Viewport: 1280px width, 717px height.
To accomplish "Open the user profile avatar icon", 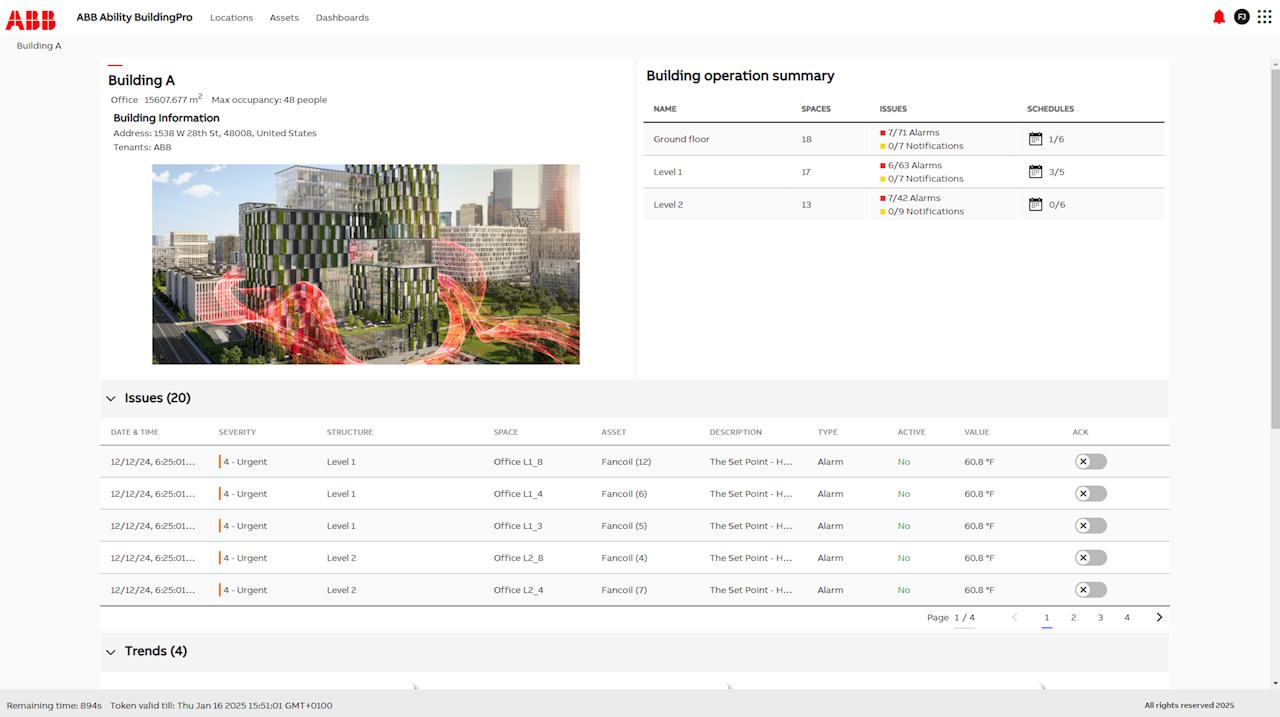I will click(x=1242, y=16).
